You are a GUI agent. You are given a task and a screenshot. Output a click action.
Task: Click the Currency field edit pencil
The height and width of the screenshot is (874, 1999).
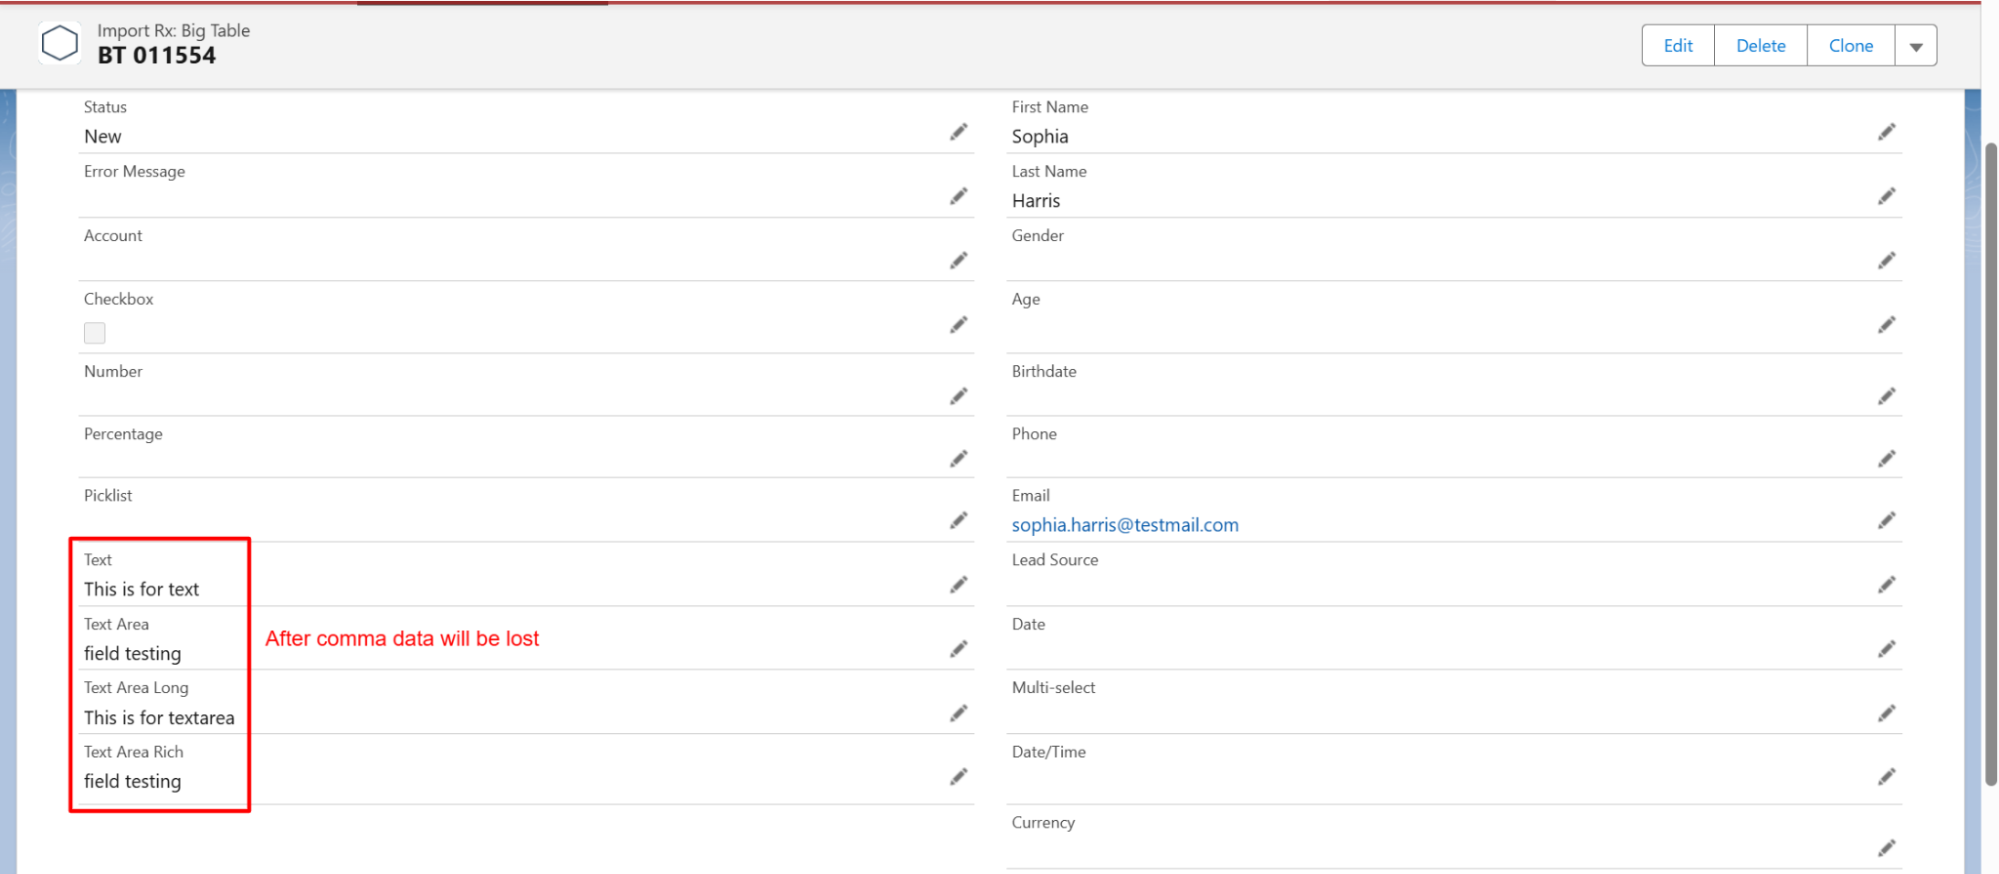[x=1886, y=848]
